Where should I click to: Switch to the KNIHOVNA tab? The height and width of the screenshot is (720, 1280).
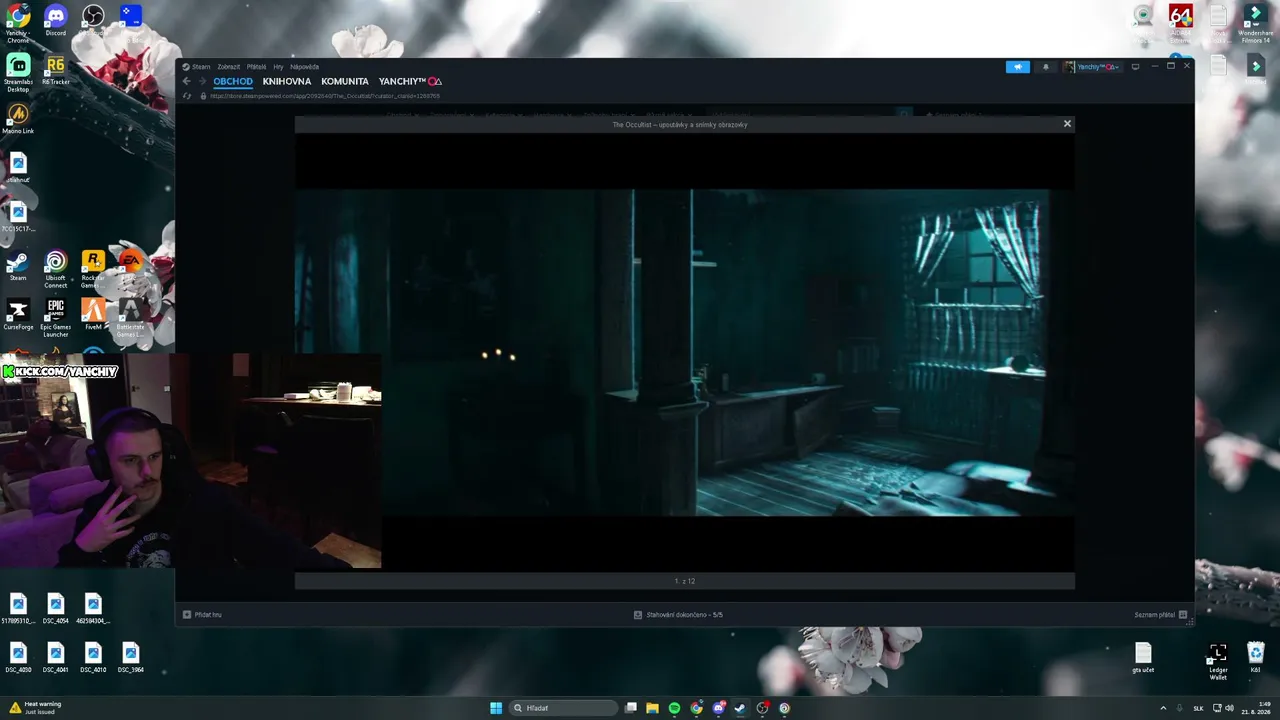(287, 81)
